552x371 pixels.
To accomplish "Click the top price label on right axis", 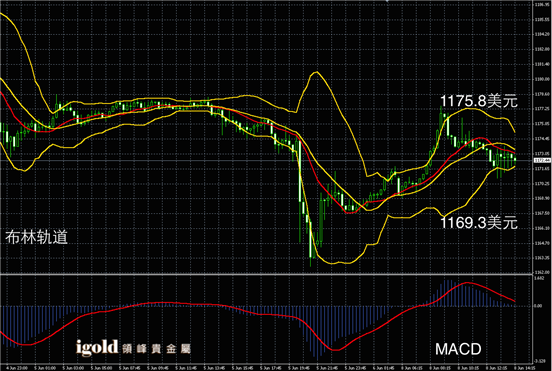I will pos(542,5).
